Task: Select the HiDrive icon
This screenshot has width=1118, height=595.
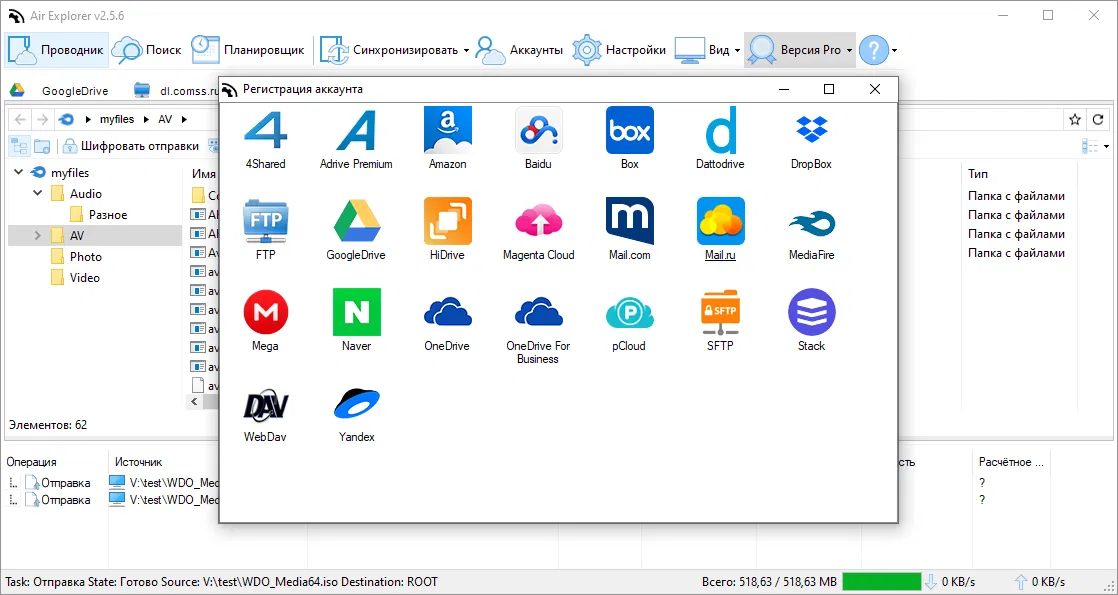Action: 447,221
